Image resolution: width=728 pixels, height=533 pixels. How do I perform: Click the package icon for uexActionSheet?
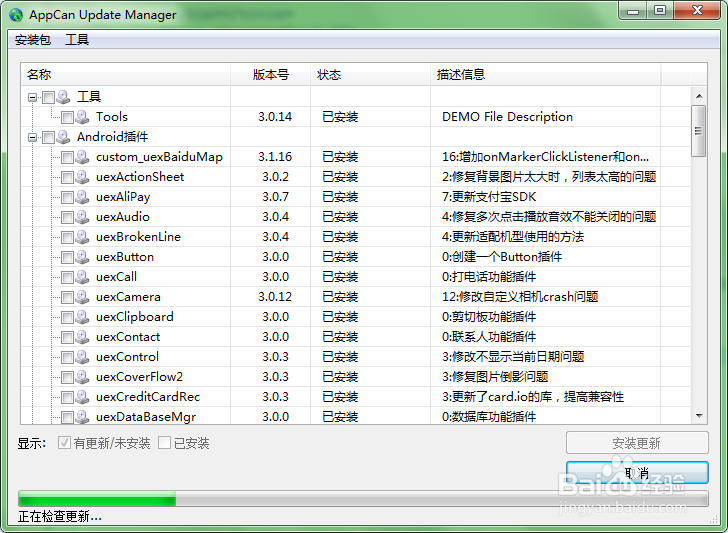(x=82, y=177)
